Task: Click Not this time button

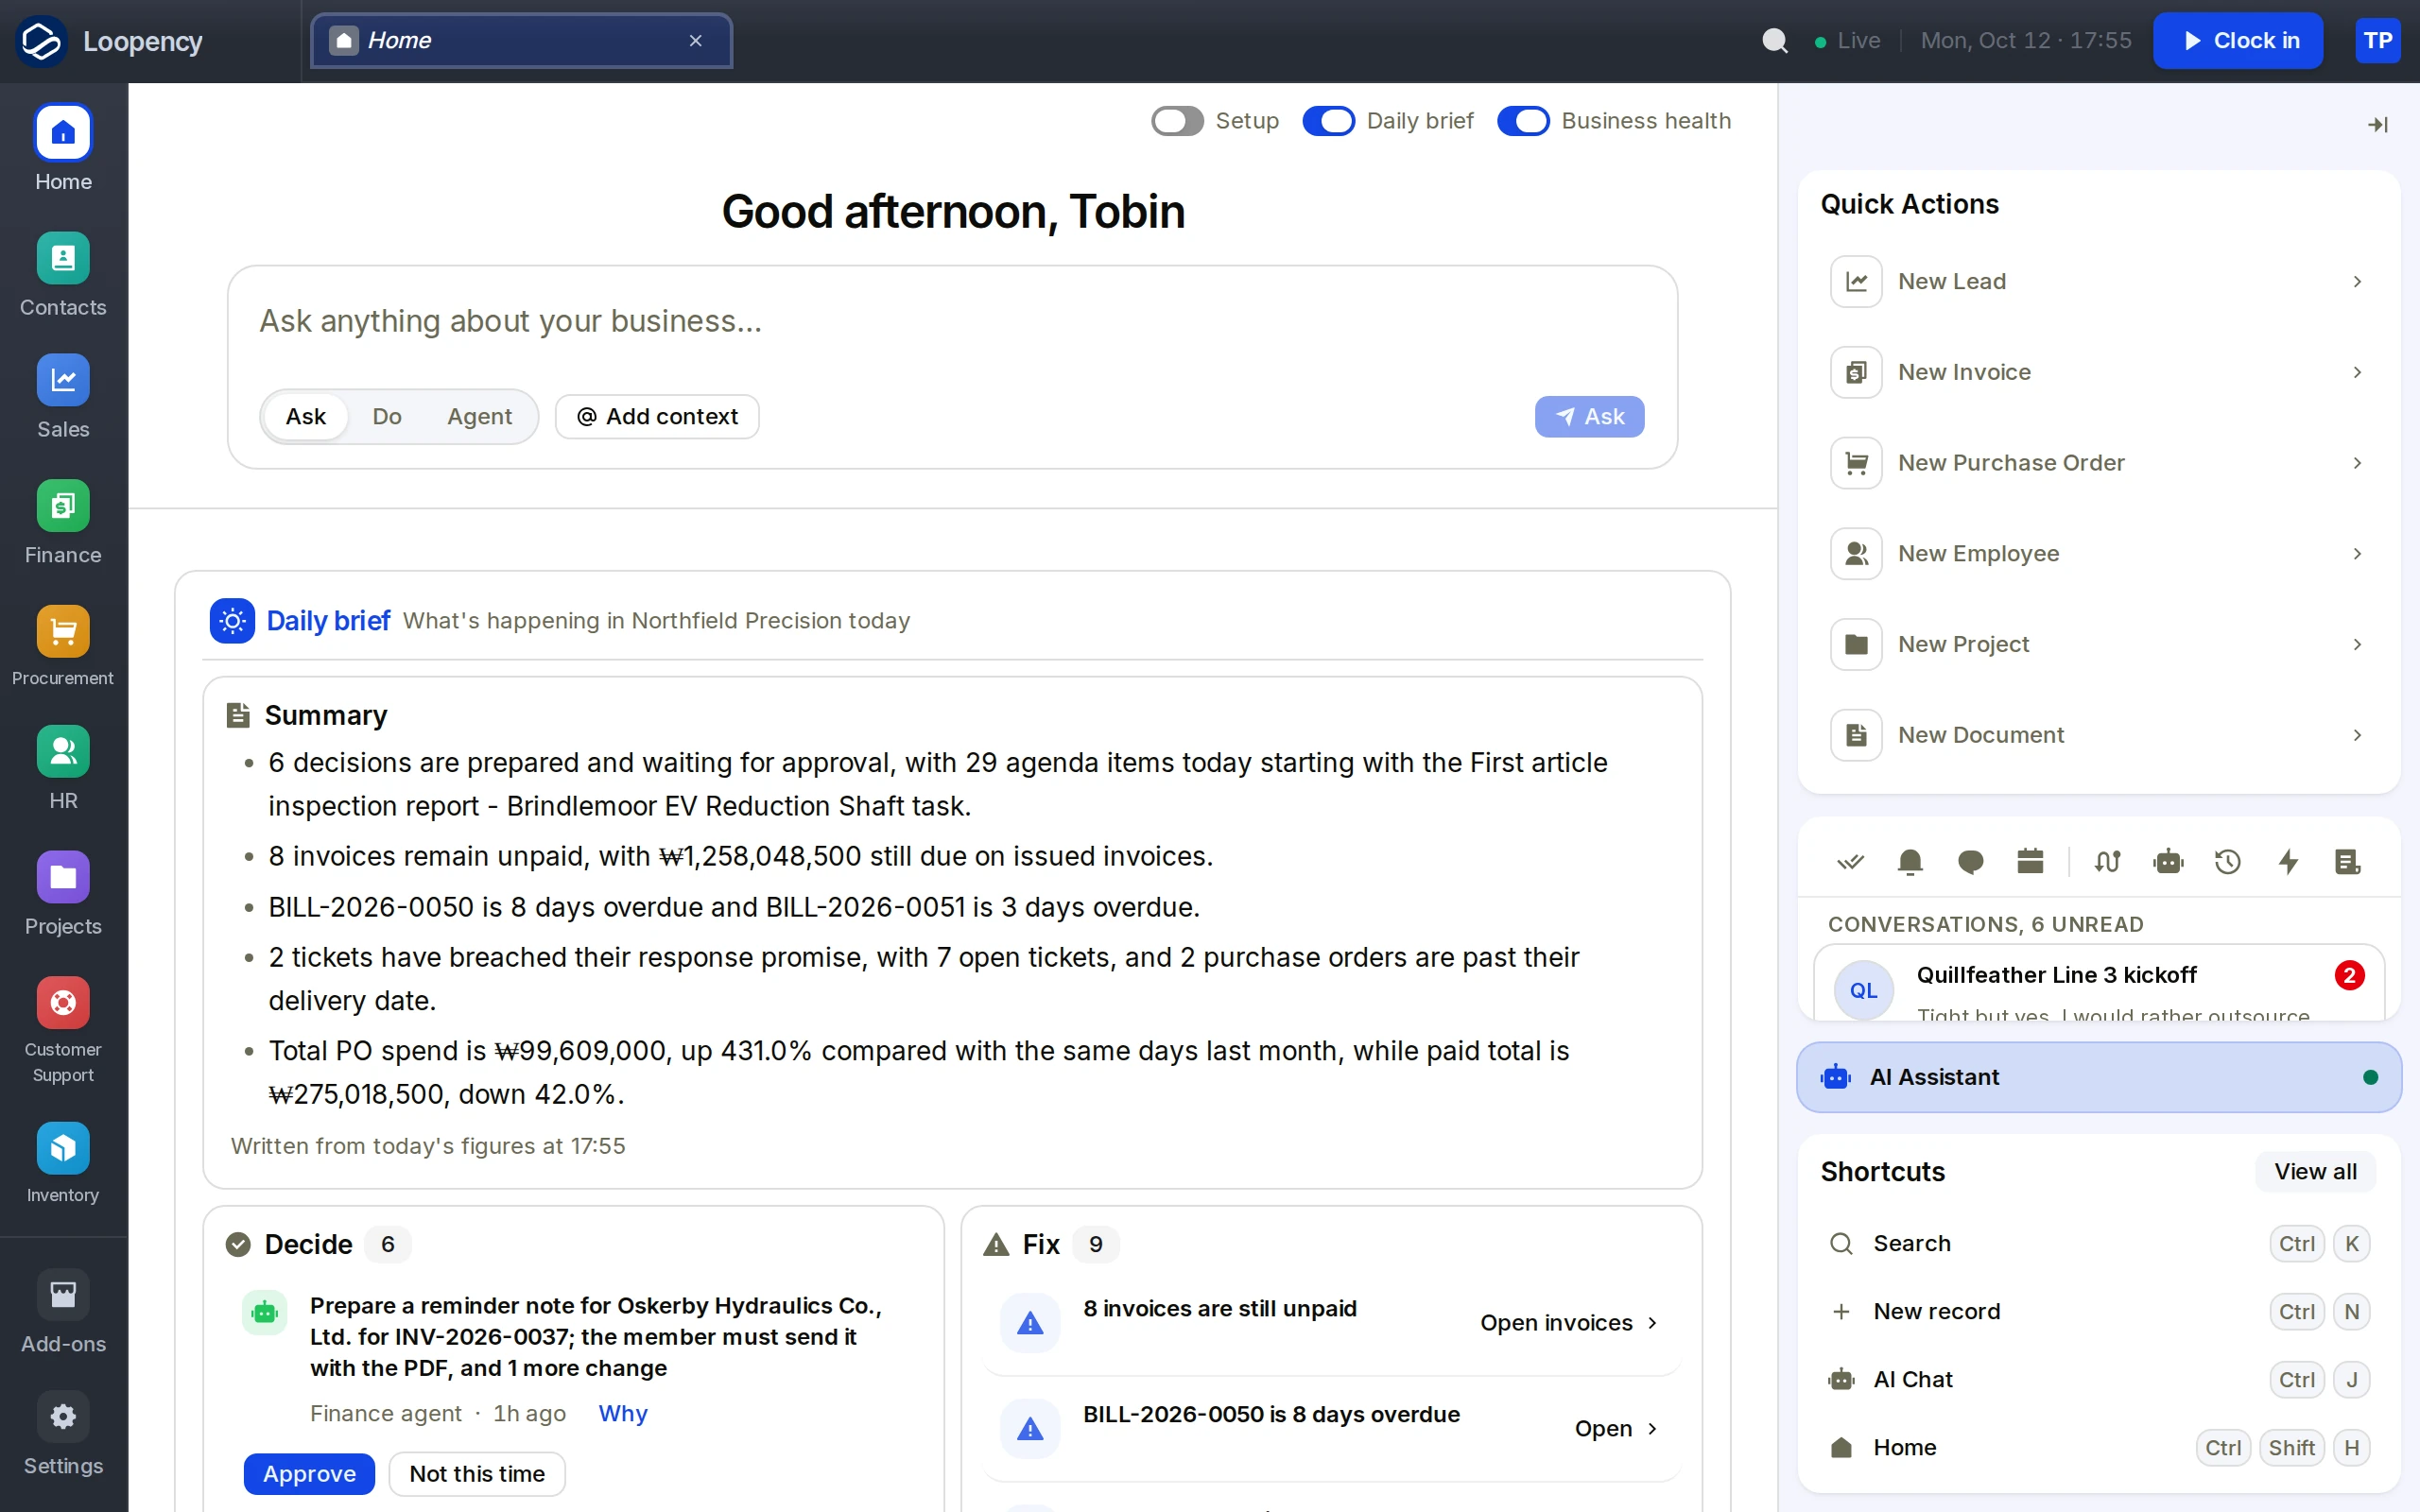Action: (x=477, y=1473)
